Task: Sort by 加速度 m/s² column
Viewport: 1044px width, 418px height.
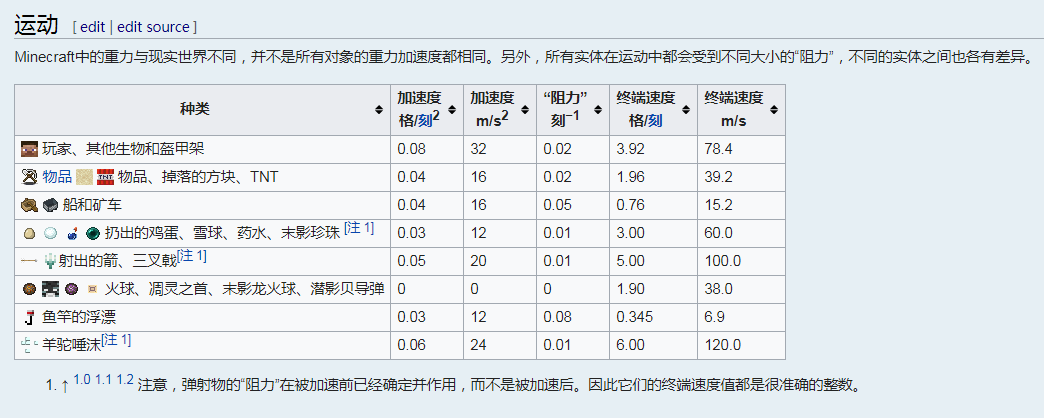Action: pos(524,110)
